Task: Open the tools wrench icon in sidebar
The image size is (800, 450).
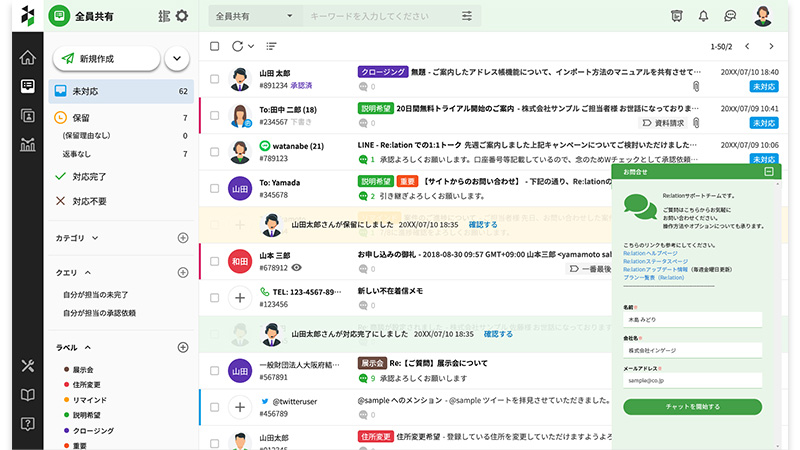Action: tap(28, 365)
